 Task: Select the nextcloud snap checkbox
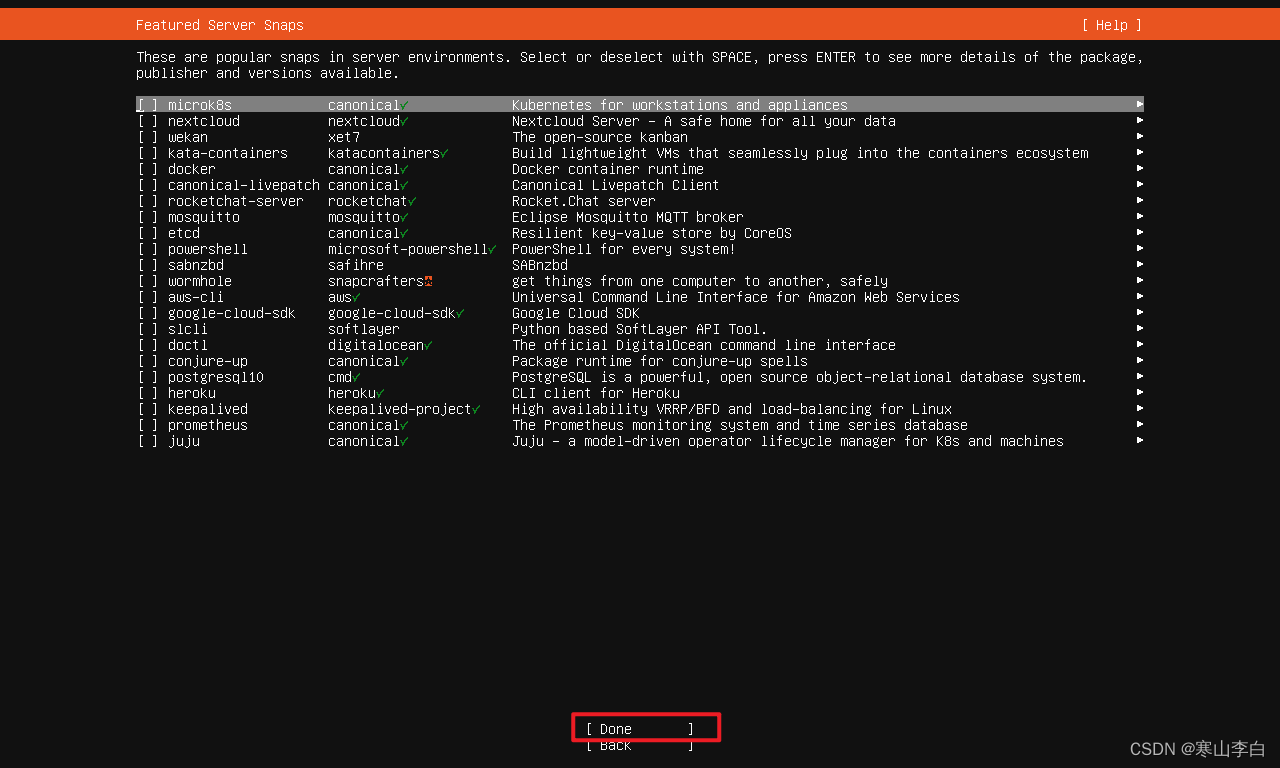click(x=148, y=121)
